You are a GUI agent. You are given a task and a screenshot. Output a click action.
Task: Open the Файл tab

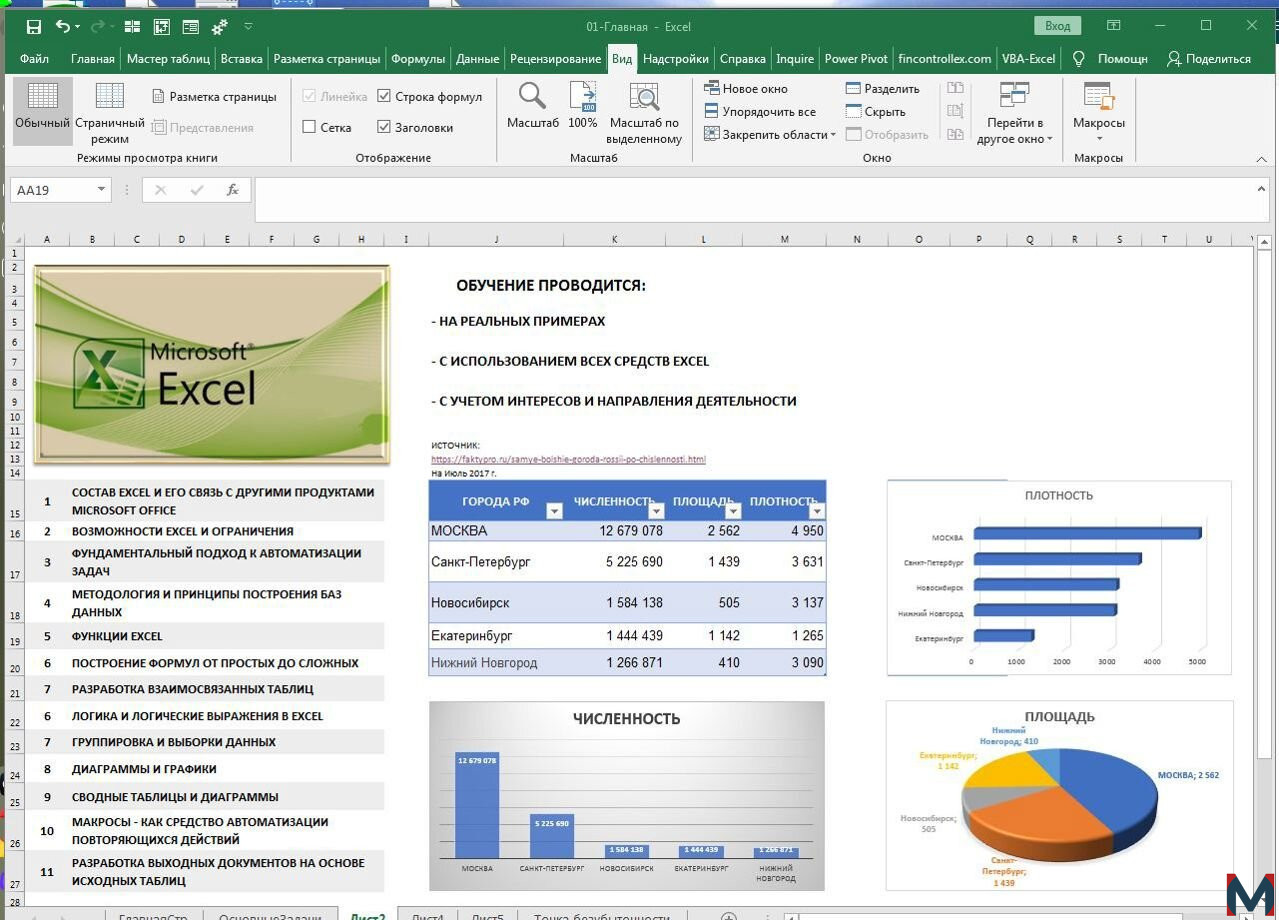(x=34, y=59)
